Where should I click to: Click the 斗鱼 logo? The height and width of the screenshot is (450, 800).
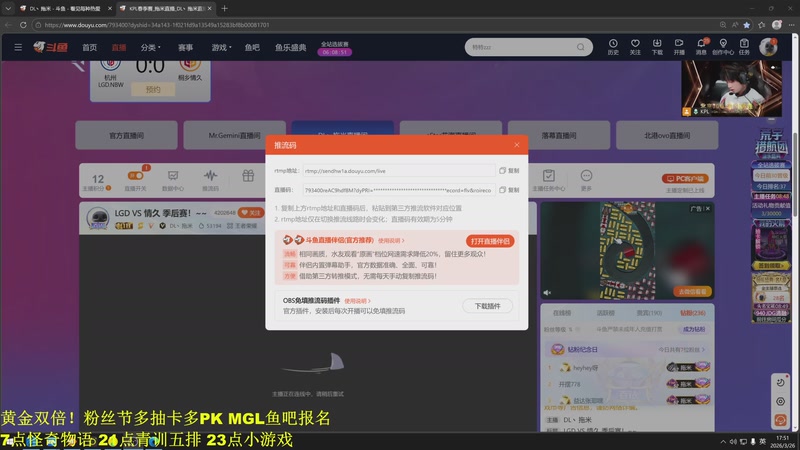coord(51,47)
